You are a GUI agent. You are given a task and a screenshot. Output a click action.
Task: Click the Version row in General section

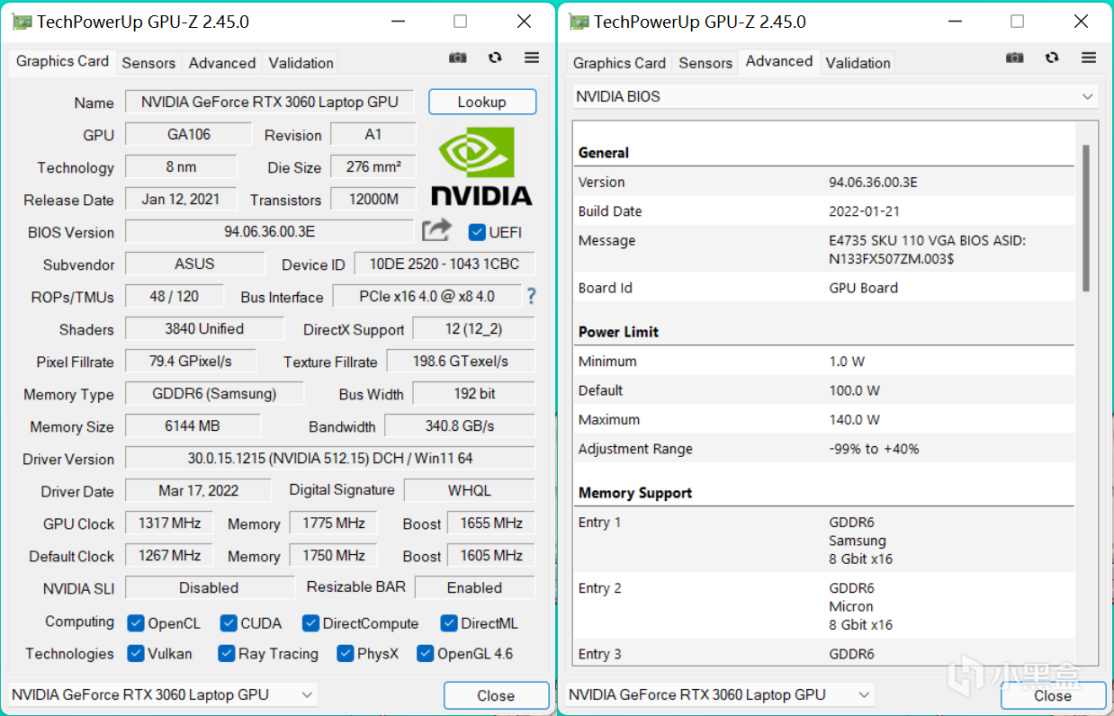point(824,182)
